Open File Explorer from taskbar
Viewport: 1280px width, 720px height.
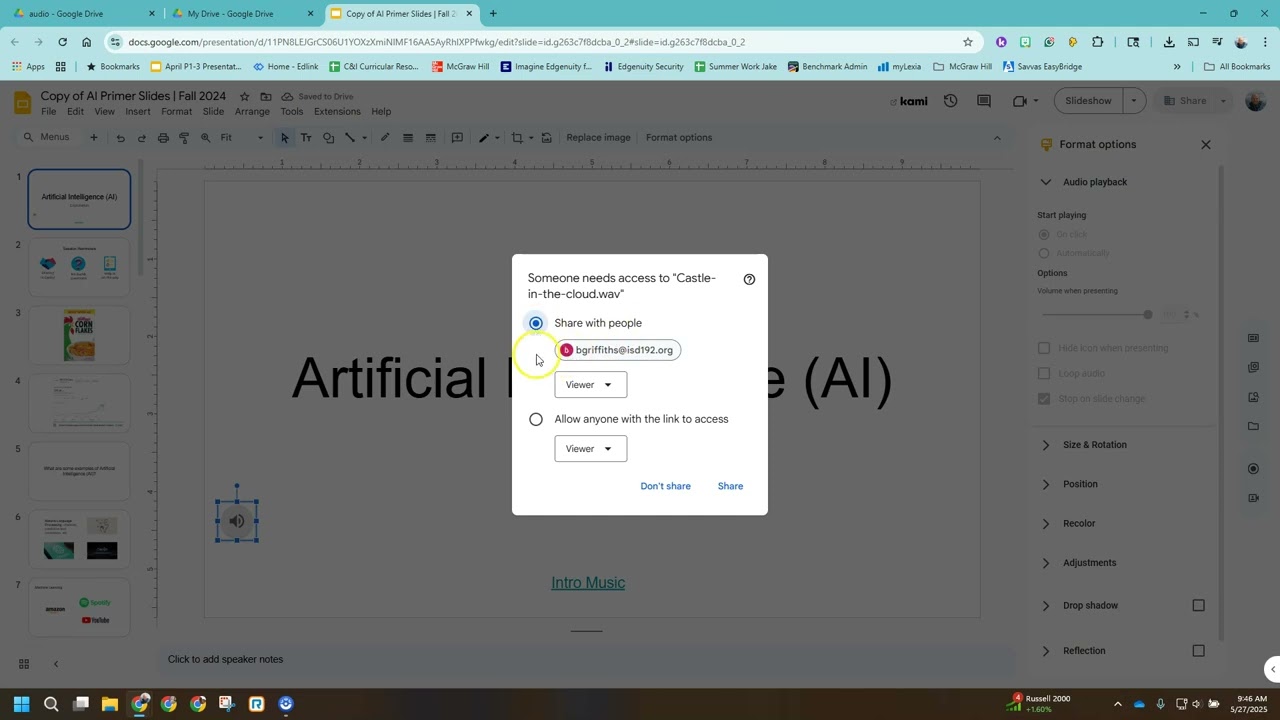(x=110, y=704)
